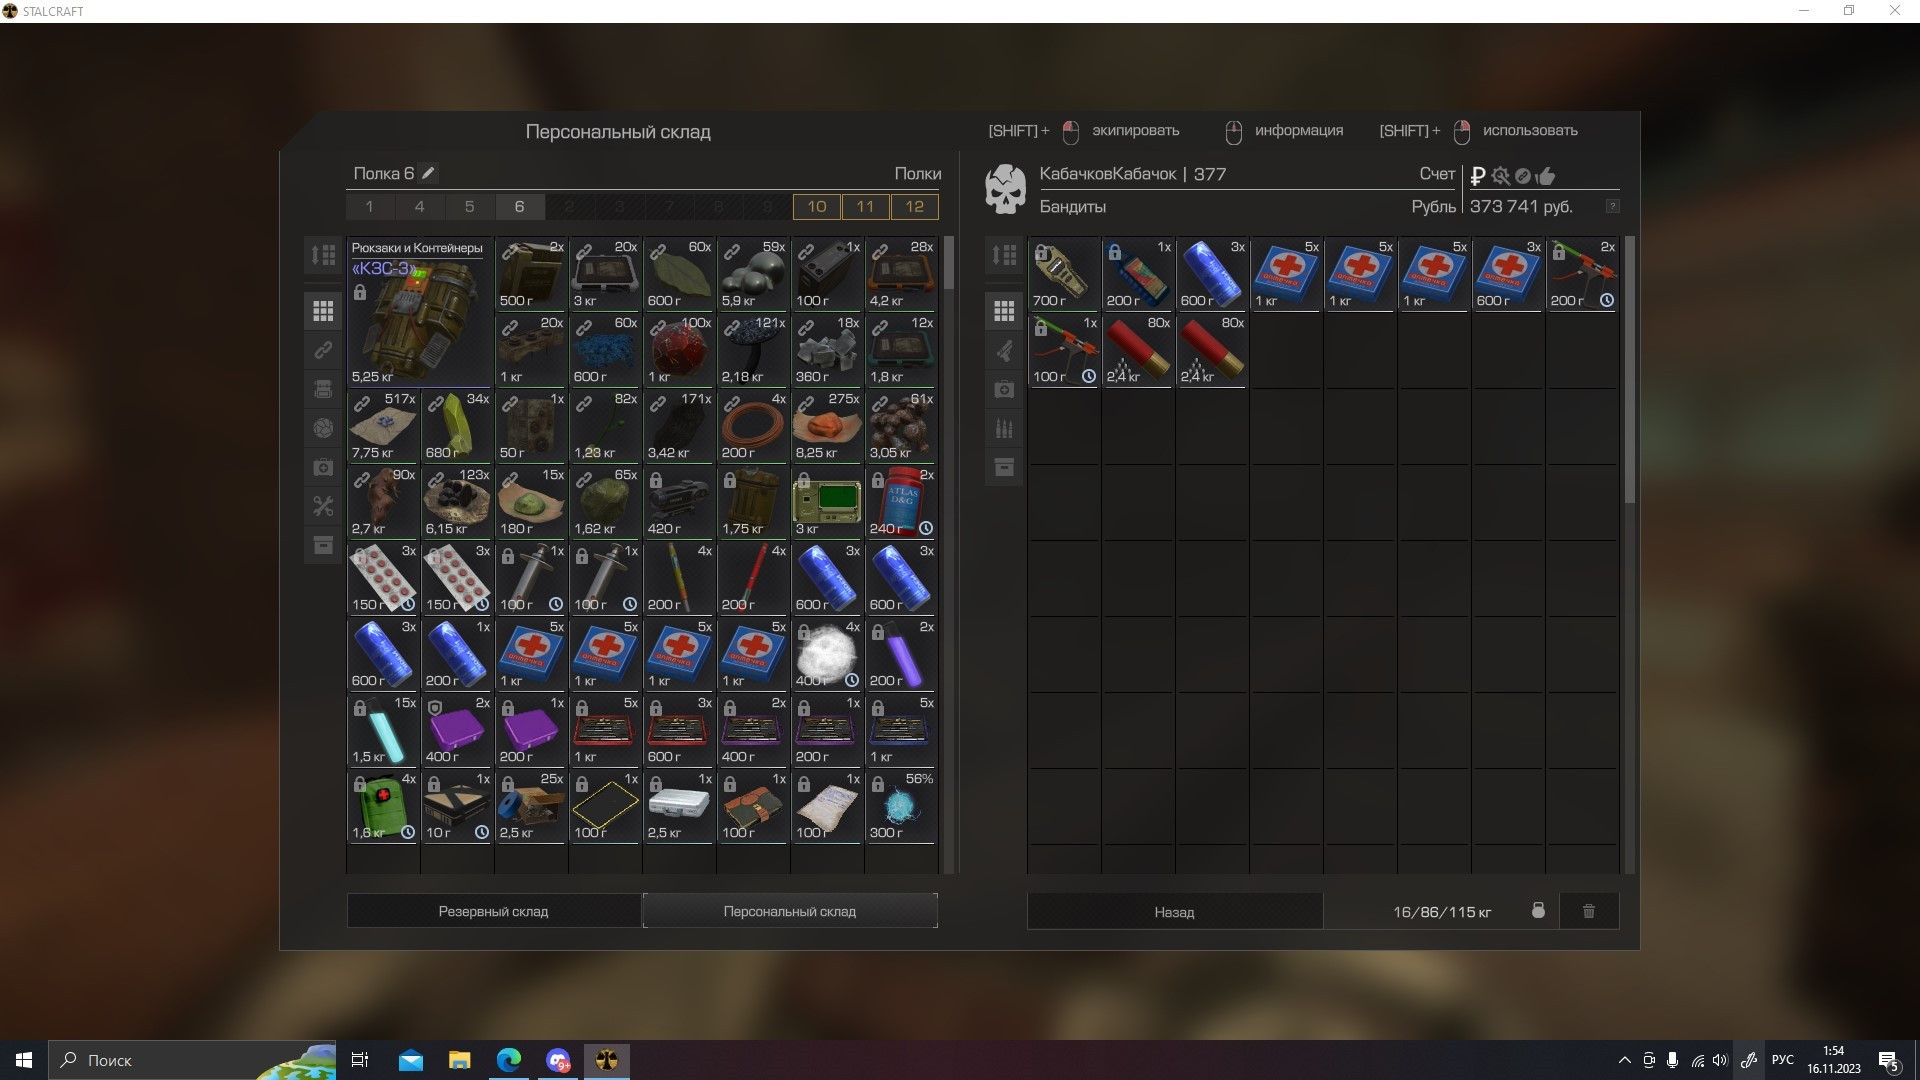Toggle the inventory lock icon near weight

1538,911
